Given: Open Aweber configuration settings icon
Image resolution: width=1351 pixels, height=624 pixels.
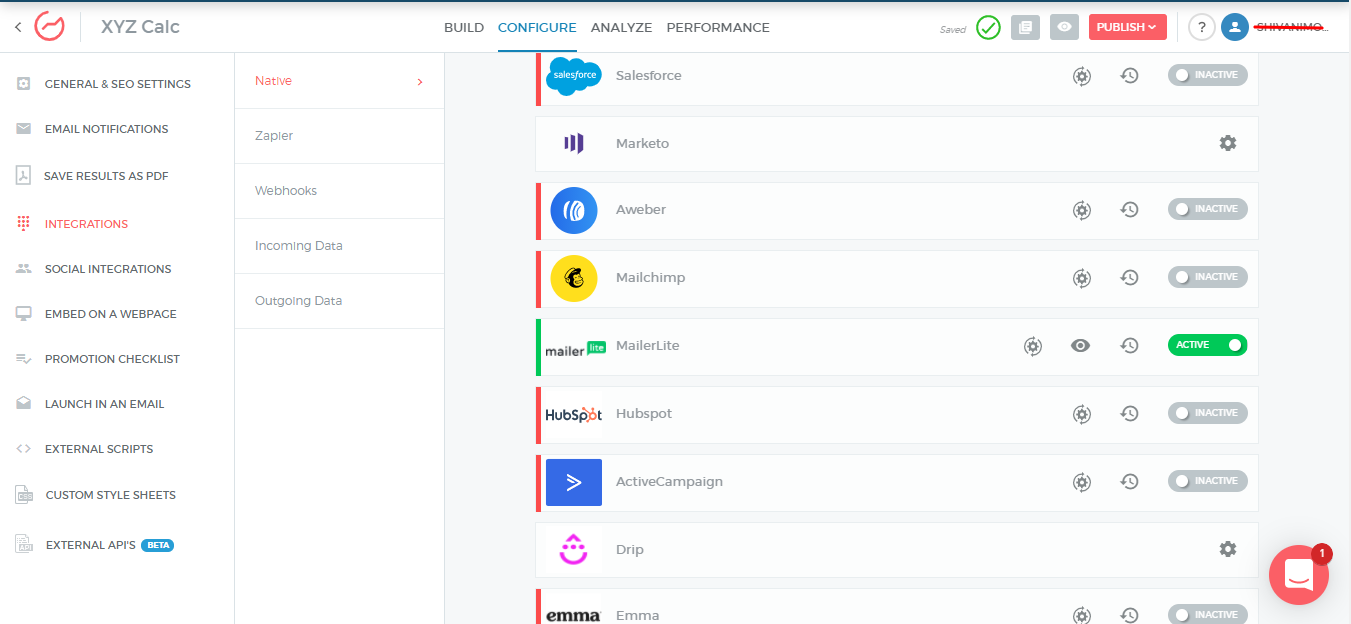Looking at the screenshot, I should point(1082,210).
